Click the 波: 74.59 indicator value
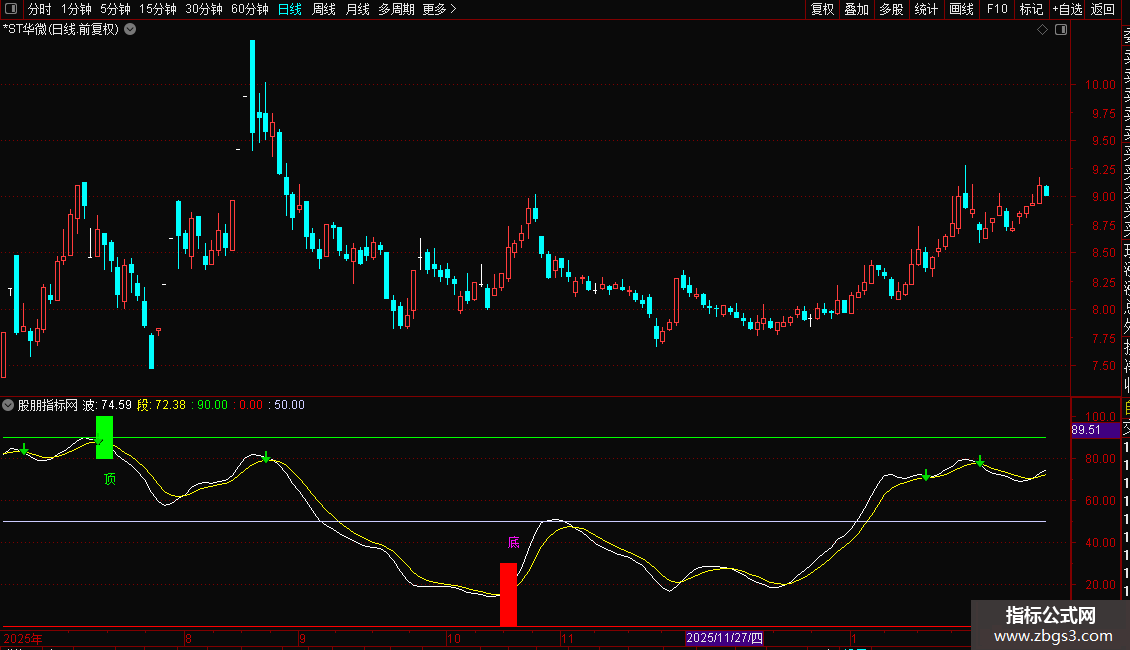Screen dimensions: 1130x650 [x=107, y=405]
